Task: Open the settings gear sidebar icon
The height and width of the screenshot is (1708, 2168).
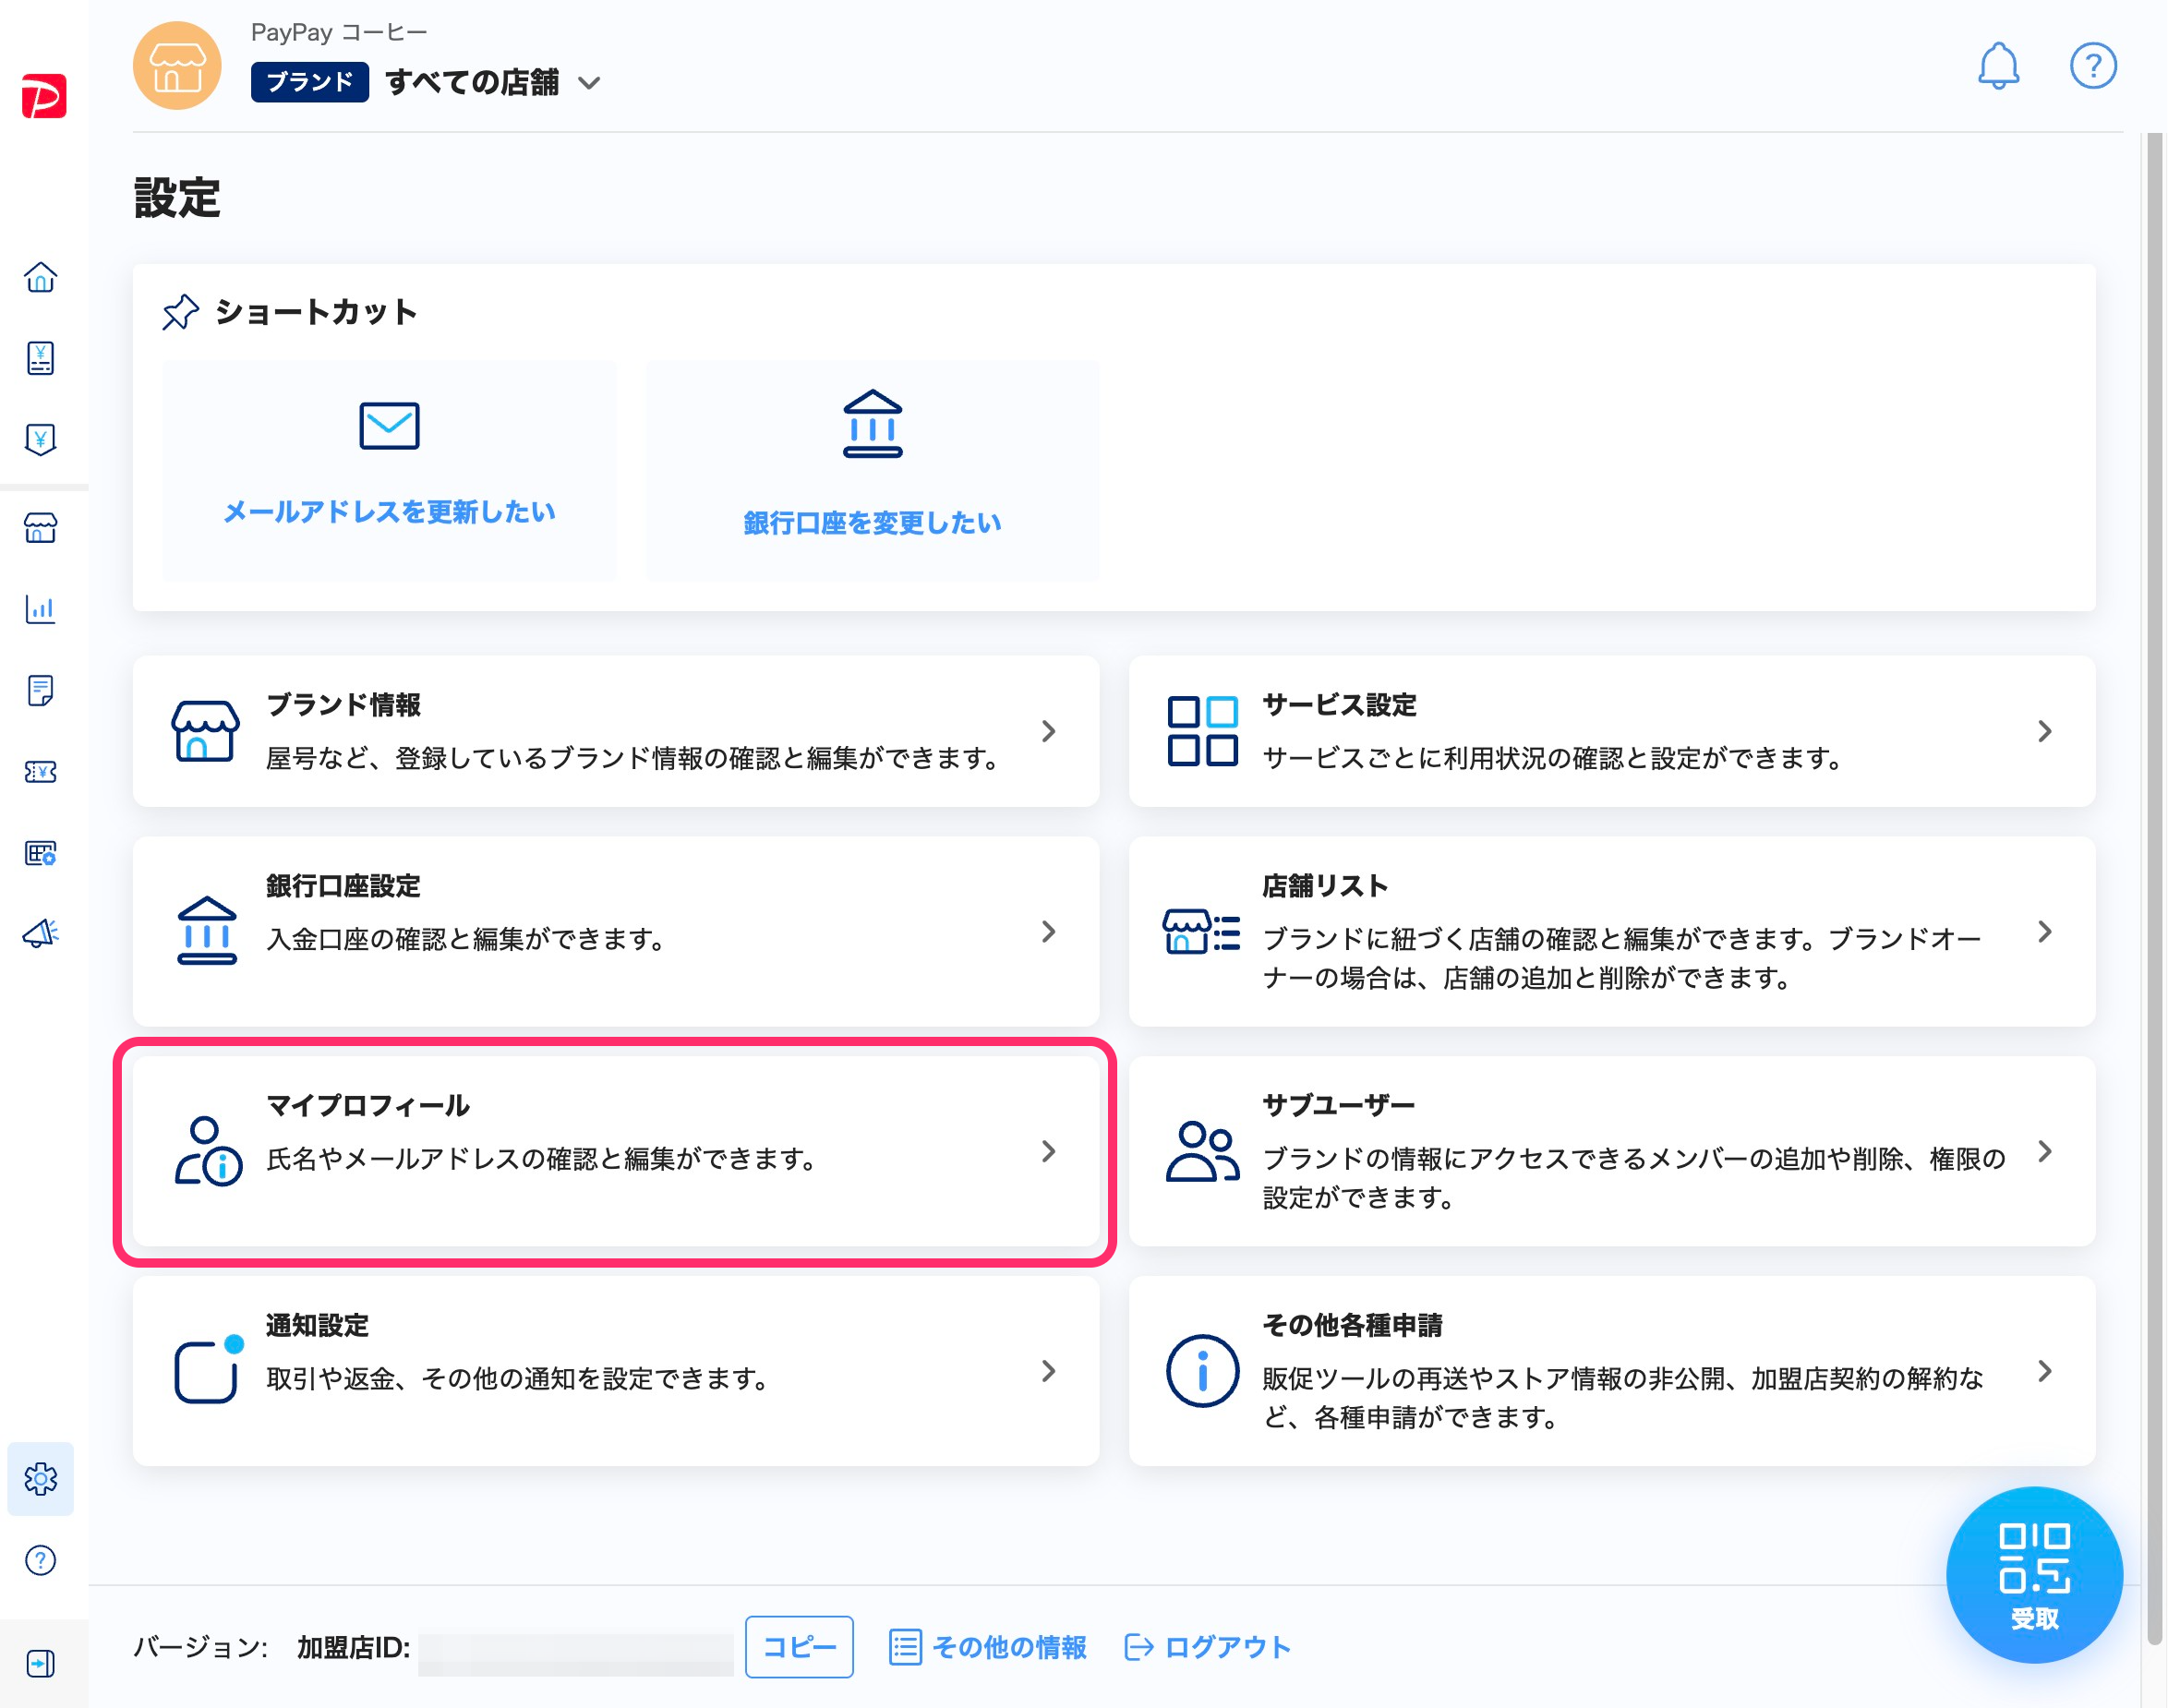Action: [41, 1479]
